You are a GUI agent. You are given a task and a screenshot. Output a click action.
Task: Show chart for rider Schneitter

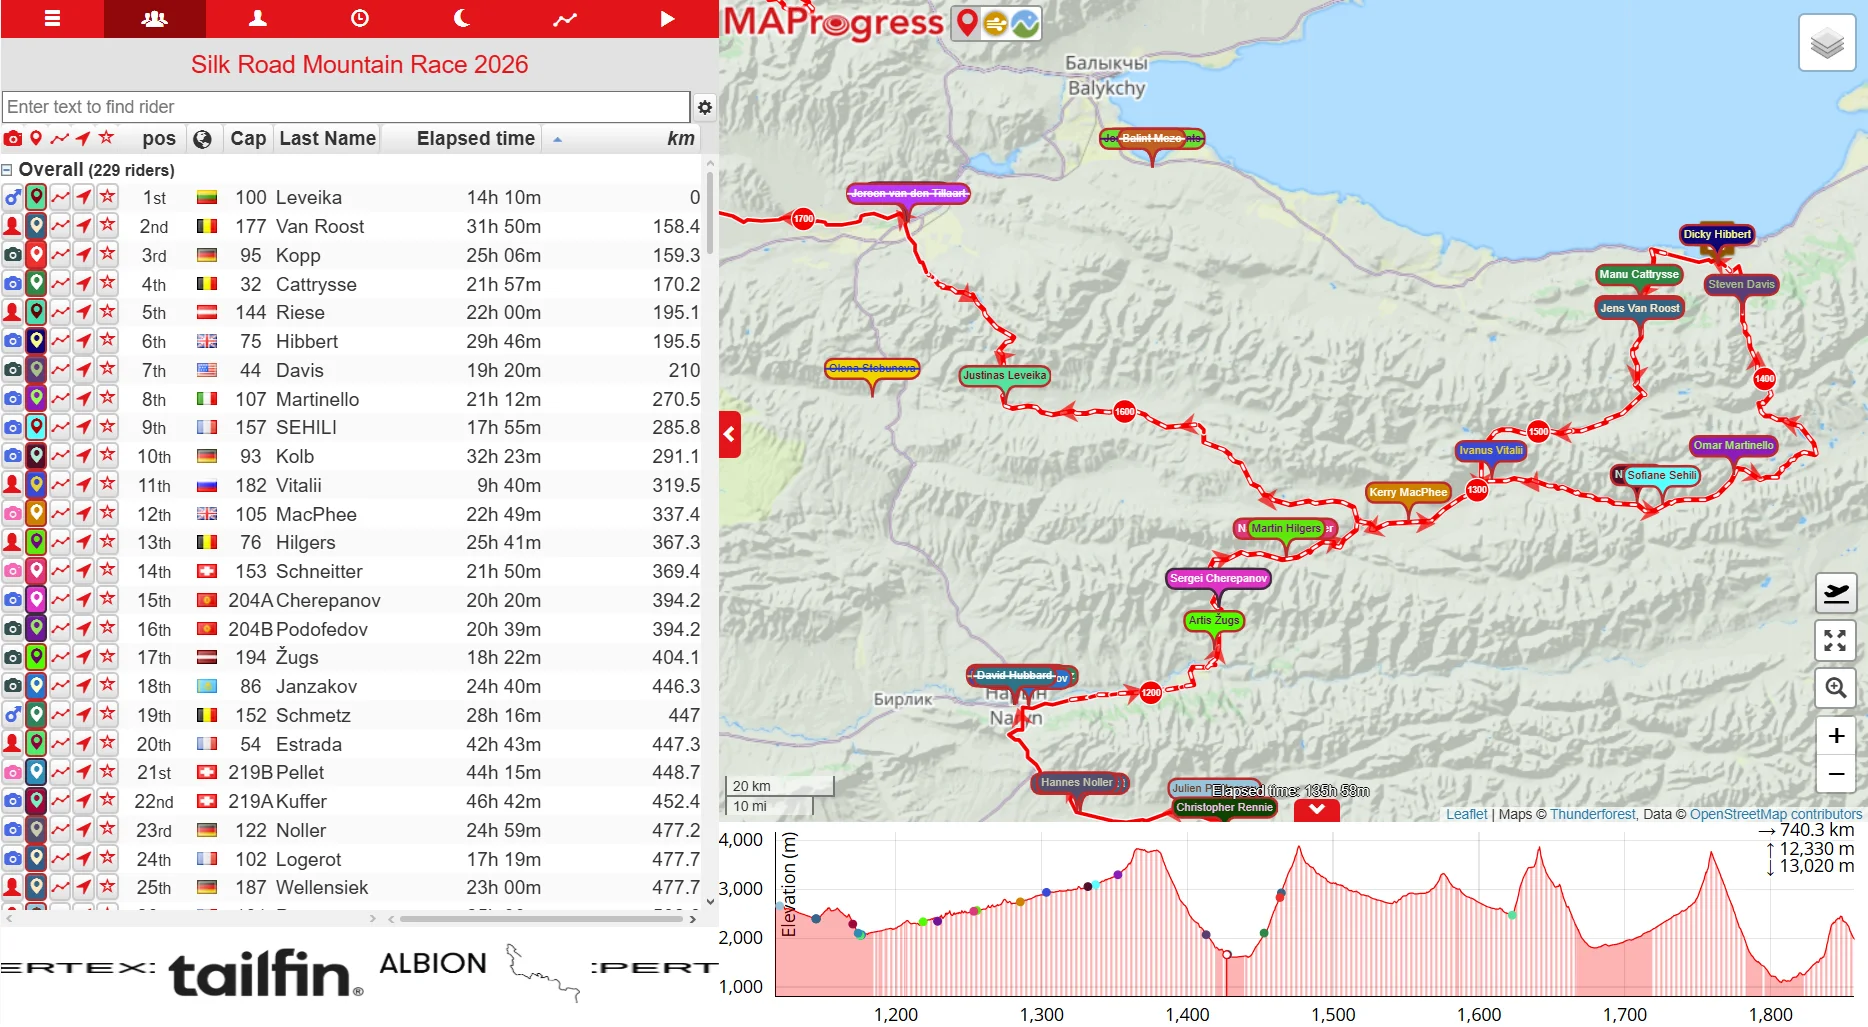pyautogui.click(x=60, y=571)
